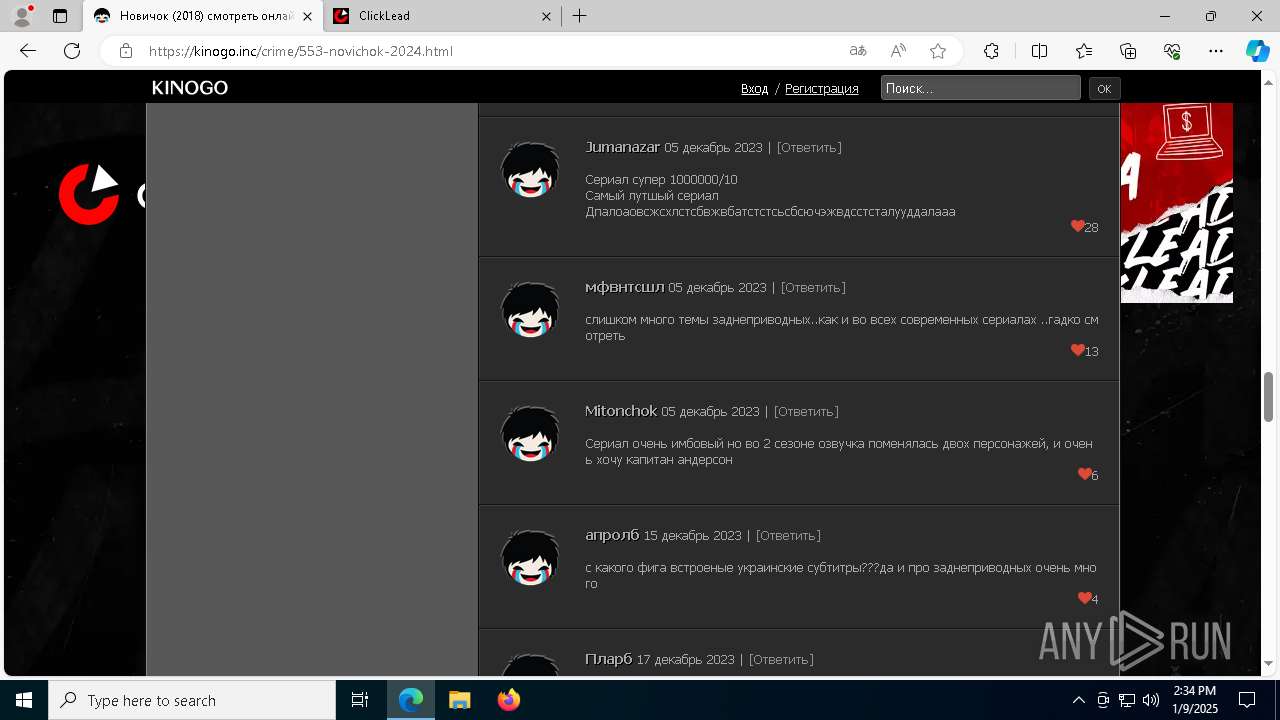Click Mitonchok's avatar image
Screen dimensions: 1280x720
(x=530, y=433)
